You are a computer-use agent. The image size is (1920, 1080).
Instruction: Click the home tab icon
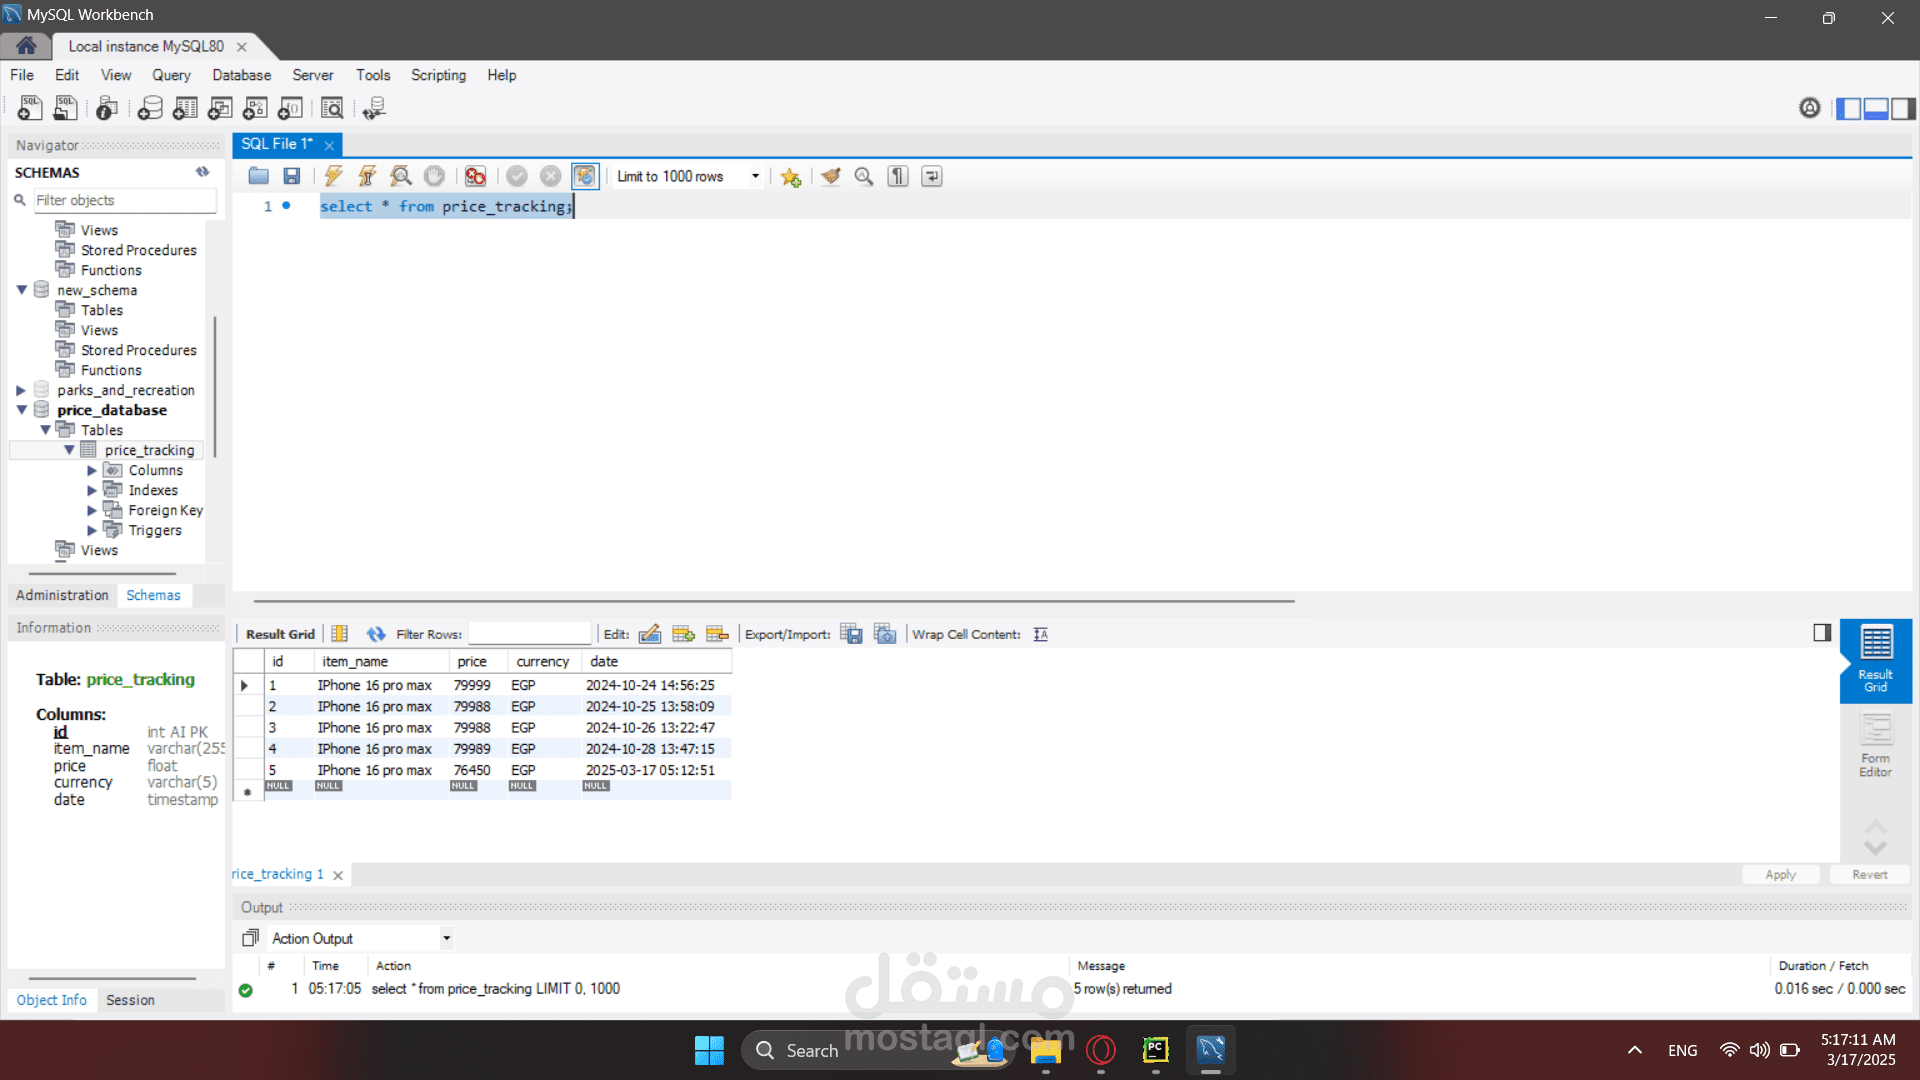pyautogui.click(x=26, y=46)
